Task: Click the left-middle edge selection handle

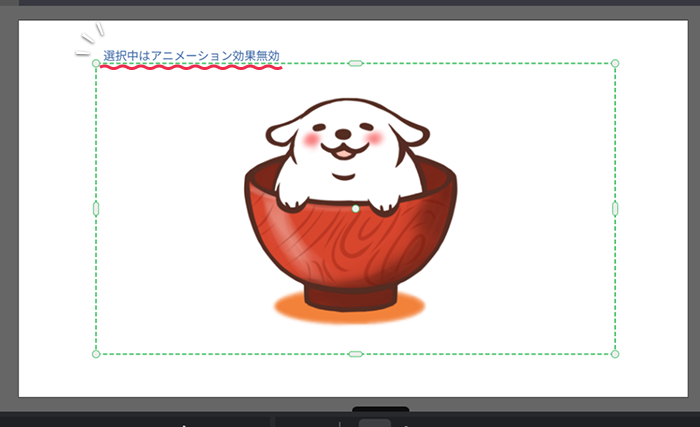Action: pyautogui.click(x=96, y=209)
